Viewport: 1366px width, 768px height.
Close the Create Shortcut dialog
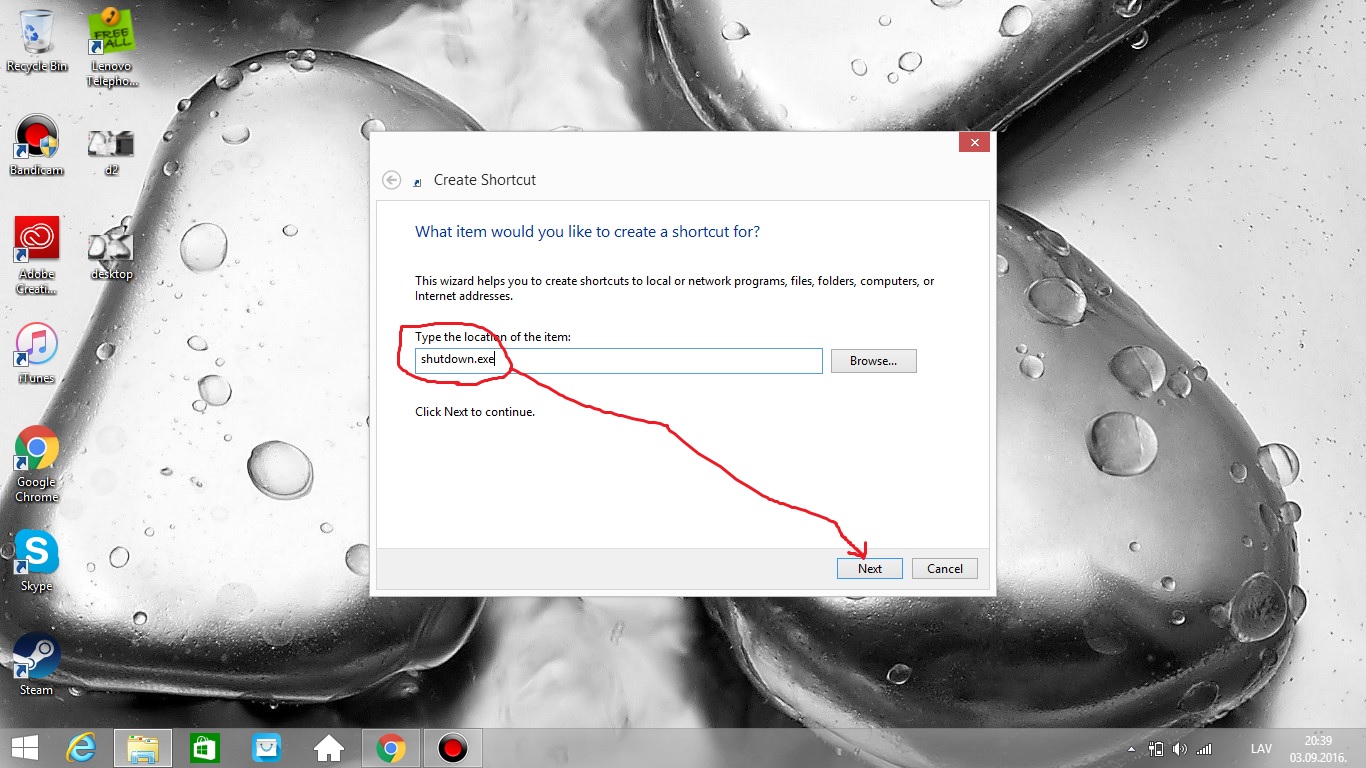974,143
